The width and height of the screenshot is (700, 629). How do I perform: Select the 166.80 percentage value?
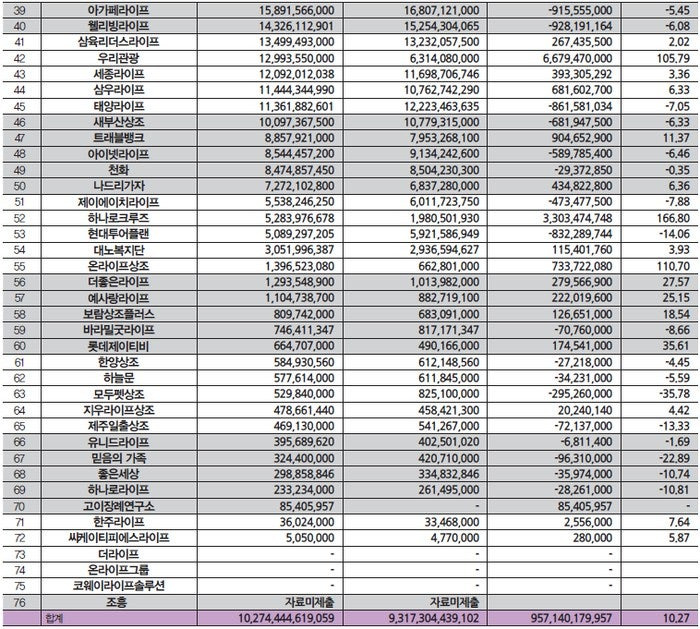673,218
